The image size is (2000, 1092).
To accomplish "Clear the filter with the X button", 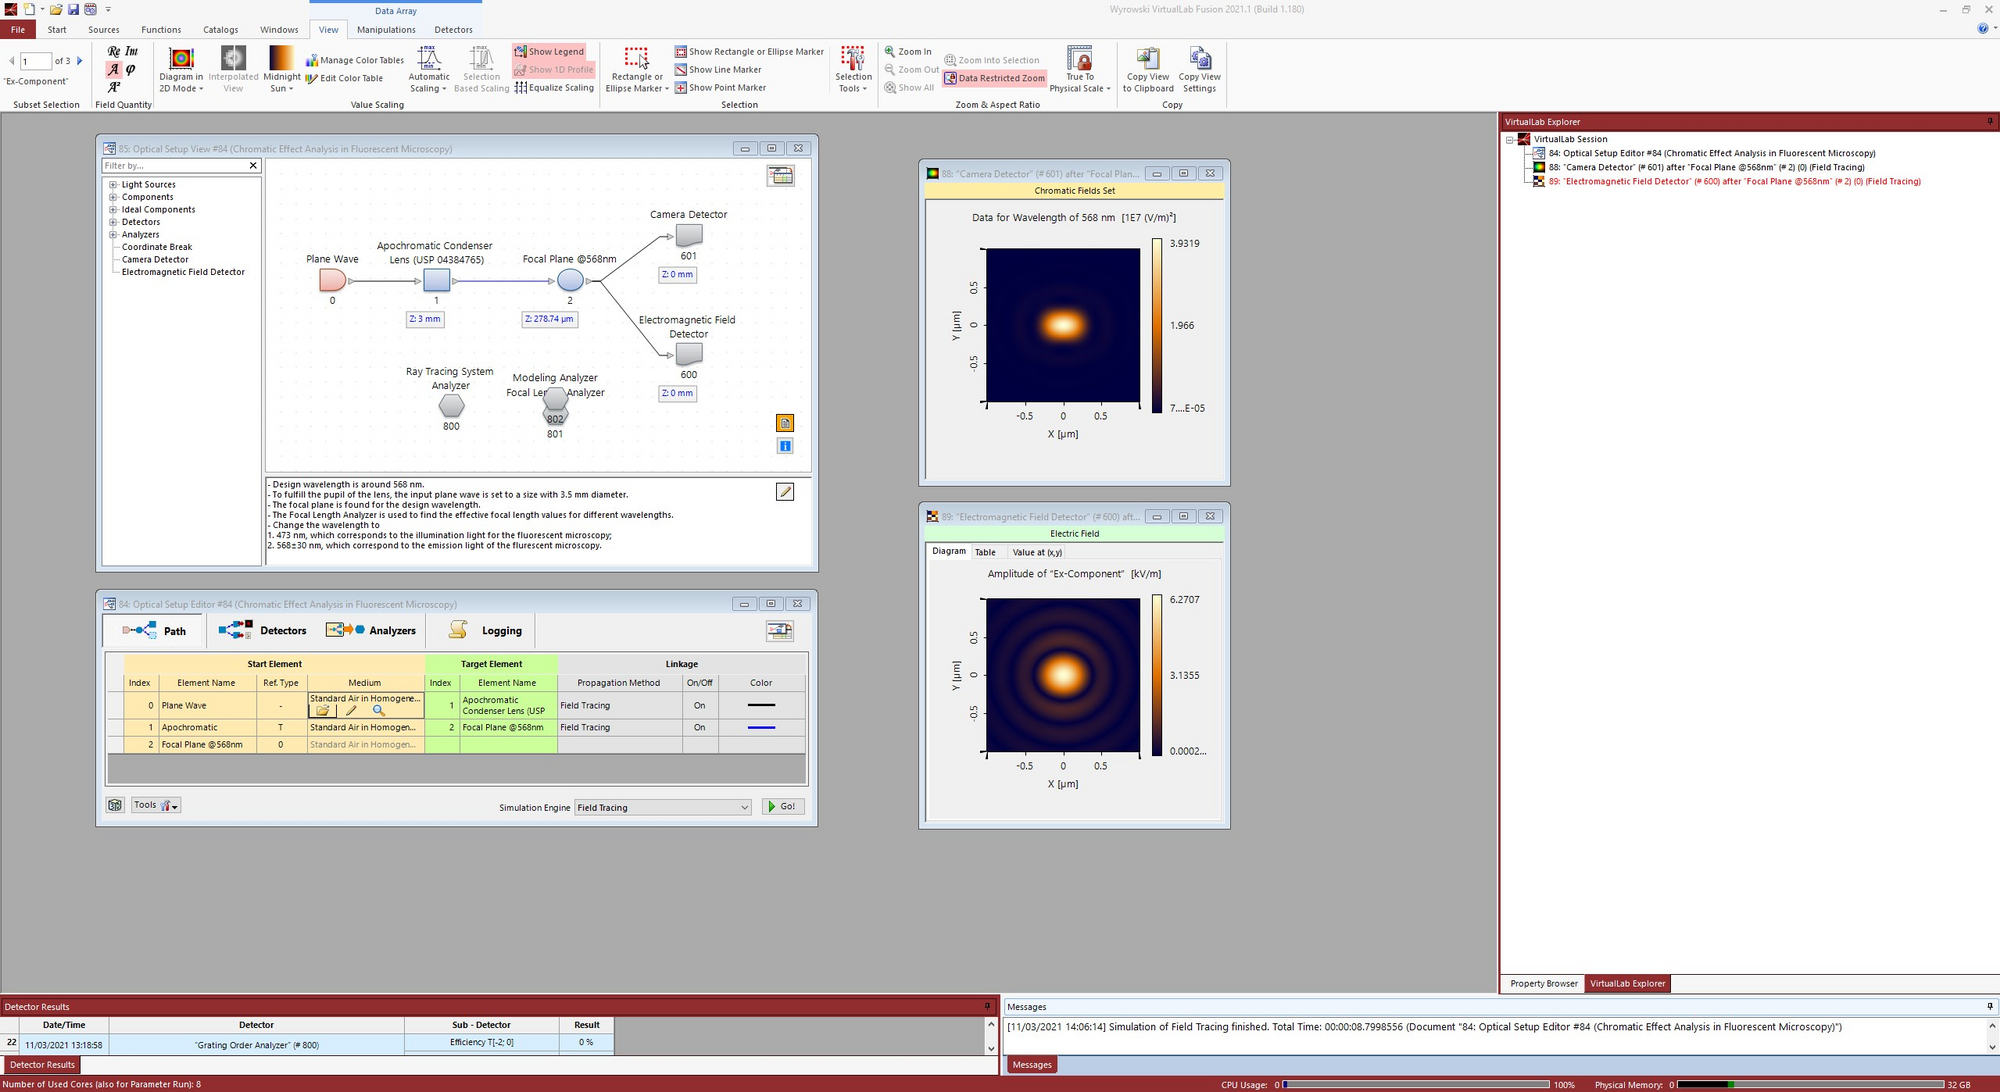I will [x=253, y=166].
